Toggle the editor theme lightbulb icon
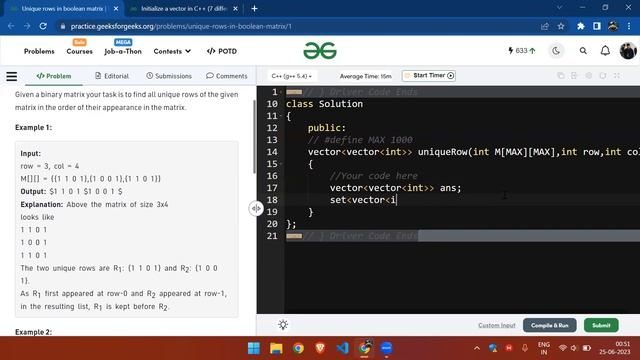The image size is (640, 360). pyautogui.click(x=283, y=325)
